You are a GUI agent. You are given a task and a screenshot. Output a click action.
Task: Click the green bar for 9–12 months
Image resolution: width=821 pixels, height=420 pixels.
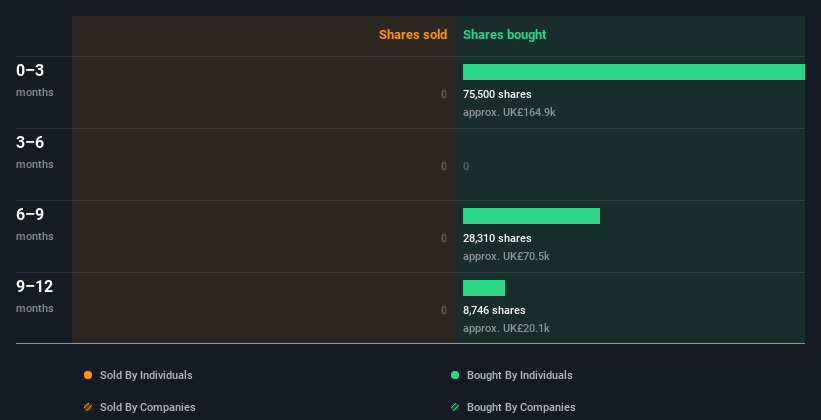coord(484,288)
